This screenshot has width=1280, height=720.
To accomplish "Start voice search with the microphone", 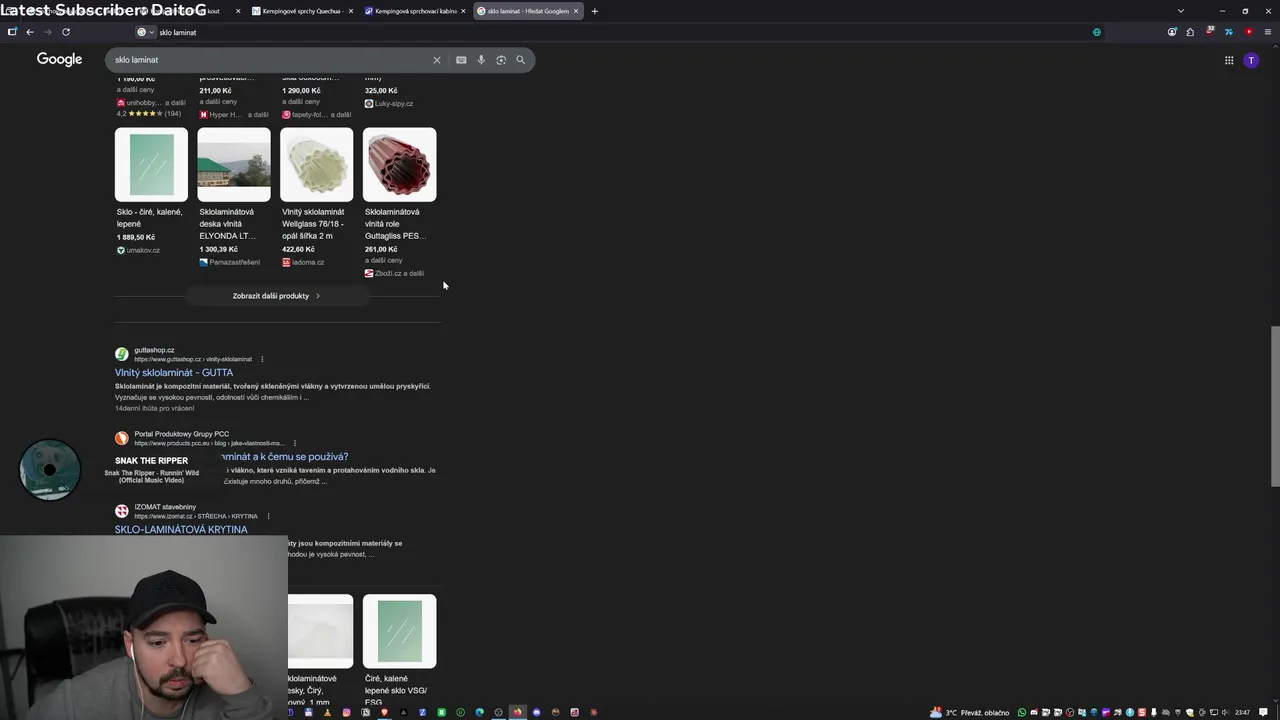I will [x=481, y=60].
